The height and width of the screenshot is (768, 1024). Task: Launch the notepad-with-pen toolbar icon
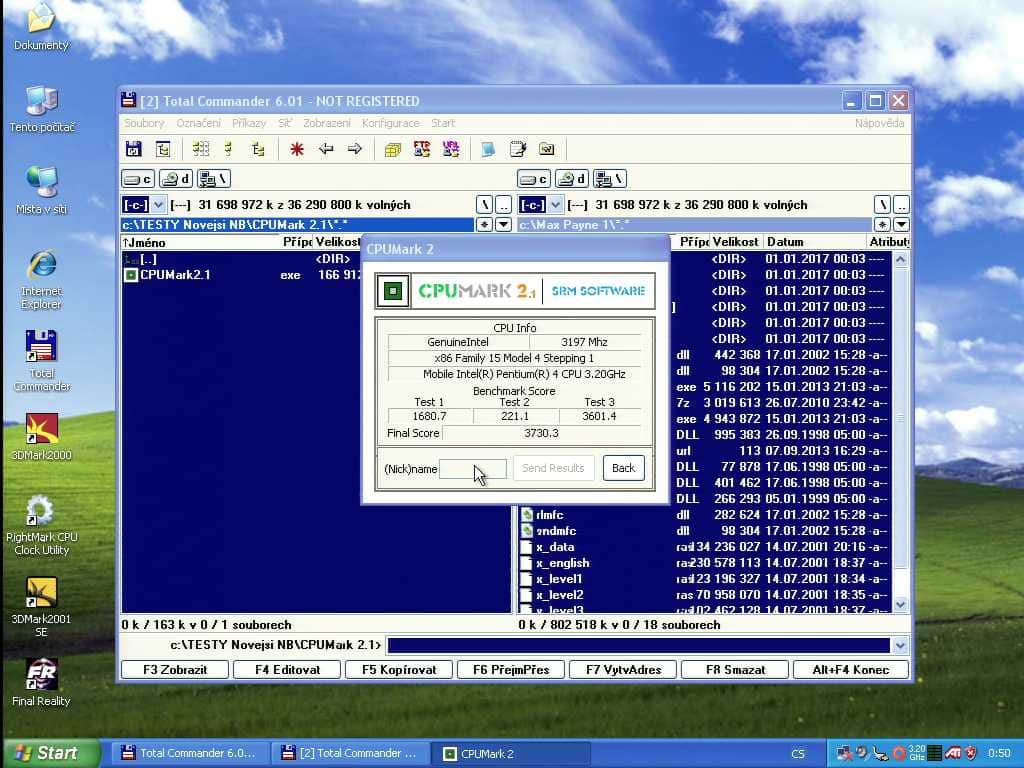pyautogui.click(x=518, y=149)
